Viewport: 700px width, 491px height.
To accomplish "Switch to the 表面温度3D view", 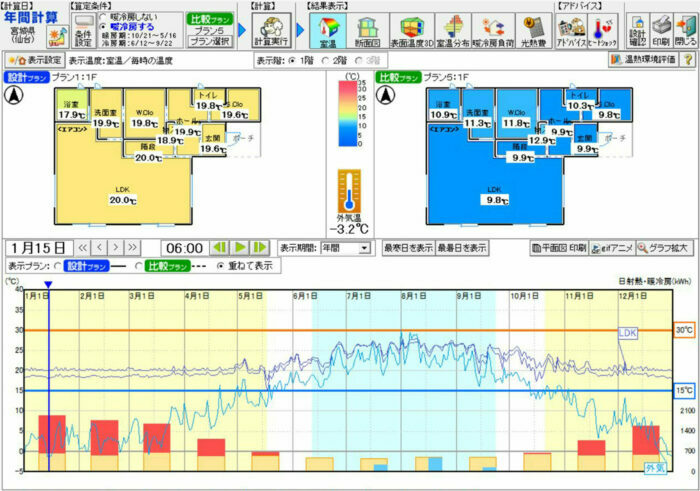I will [412, 30].
